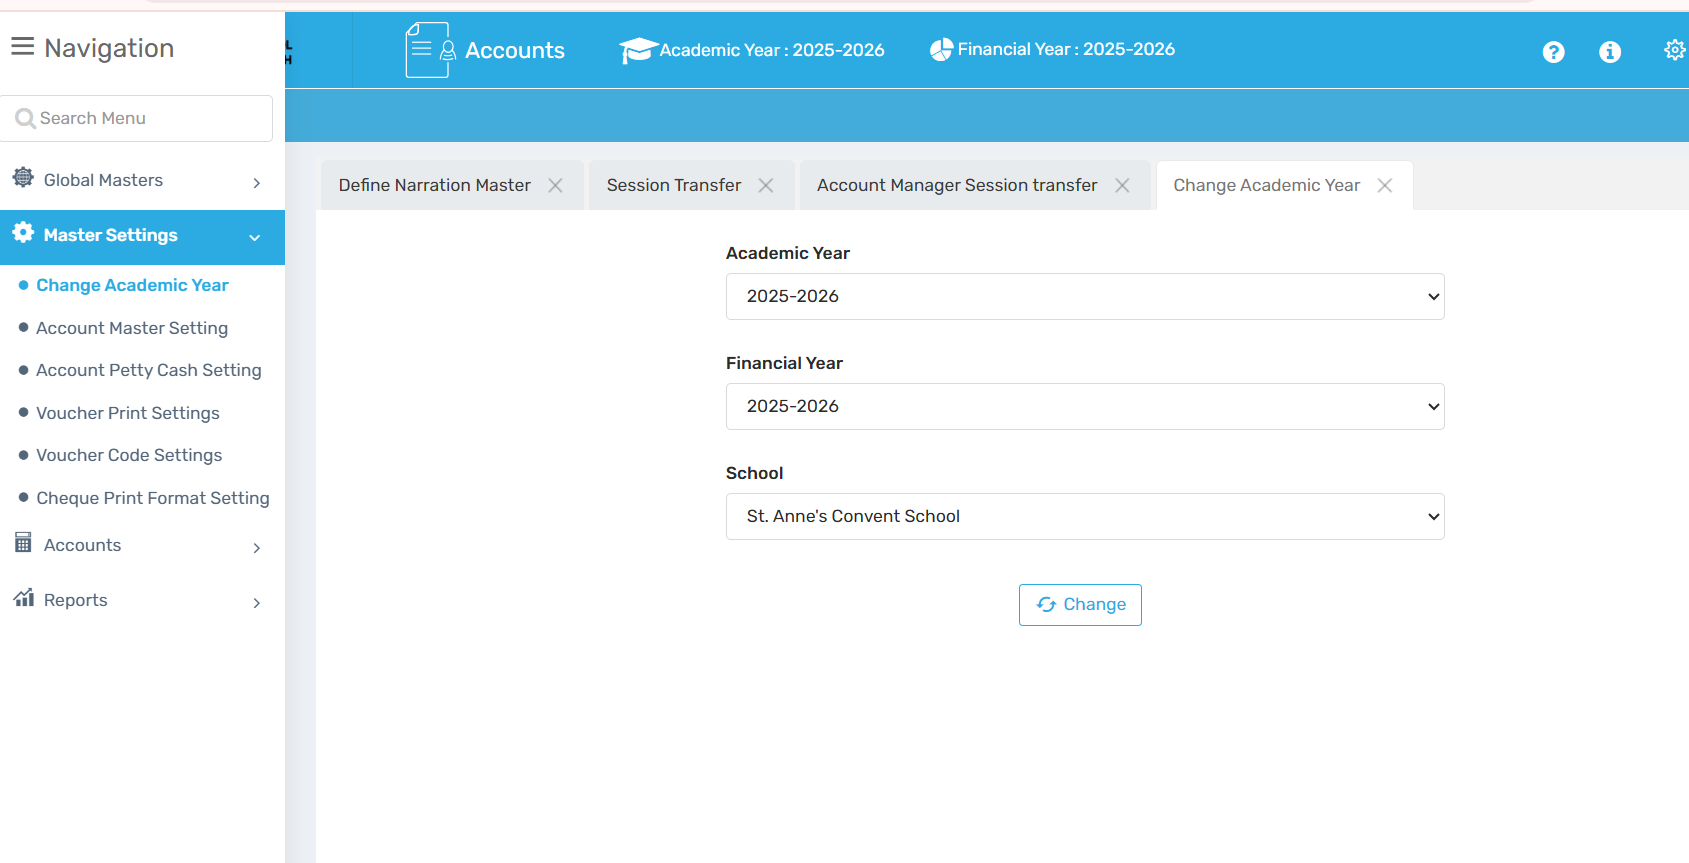
Task: Click the Accounts module document icon
Action: (x=431, y=50)
